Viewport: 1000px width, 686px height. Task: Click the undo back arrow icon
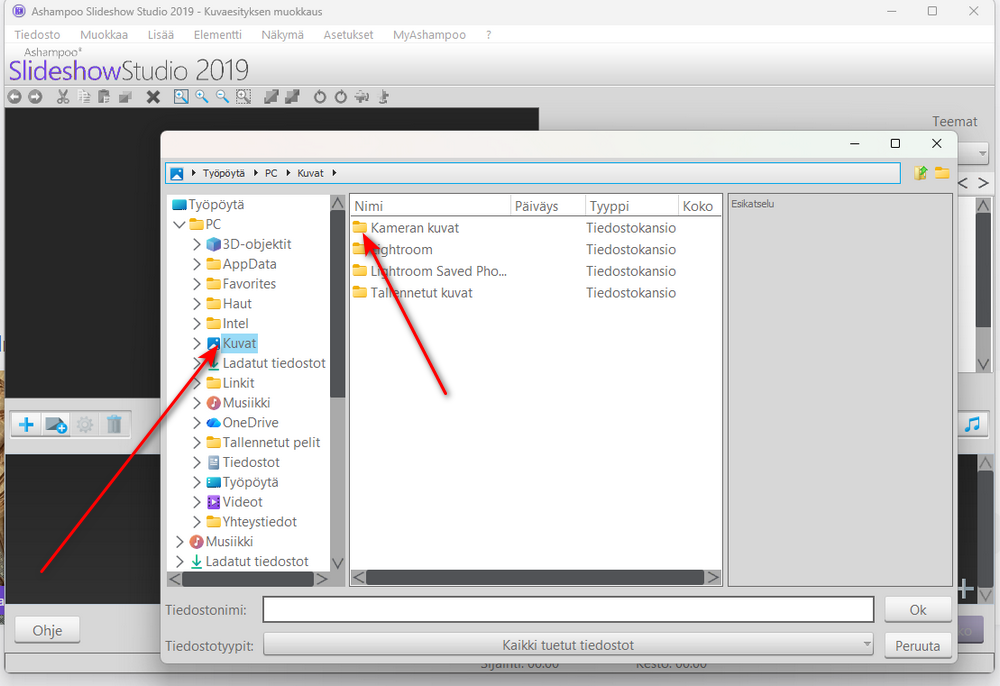pyautogui.click(x=14, y=97)
